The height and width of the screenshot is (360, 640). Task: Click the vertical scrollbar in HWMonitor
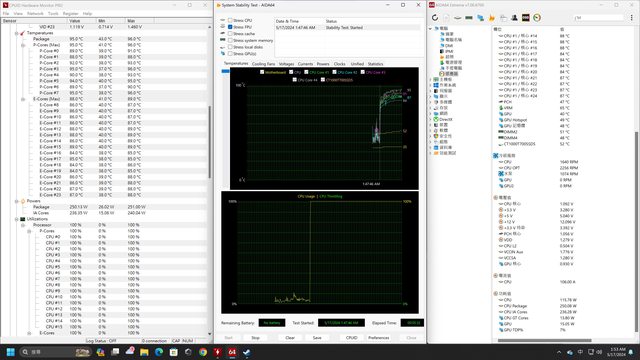click(x=210, y=141)
